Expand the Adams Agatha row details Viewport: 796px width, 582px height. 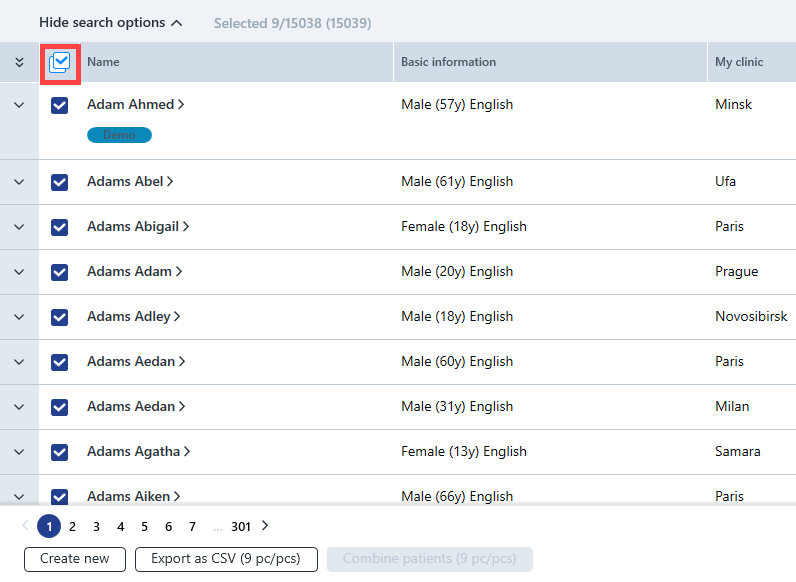click(19, 452)
